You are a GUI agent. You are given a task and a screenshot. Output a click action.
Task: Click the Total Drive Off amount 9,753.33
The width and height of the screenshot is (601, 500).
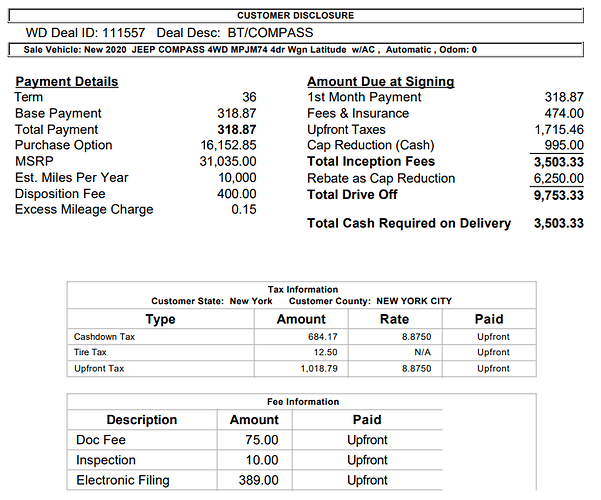pos(559,195)
